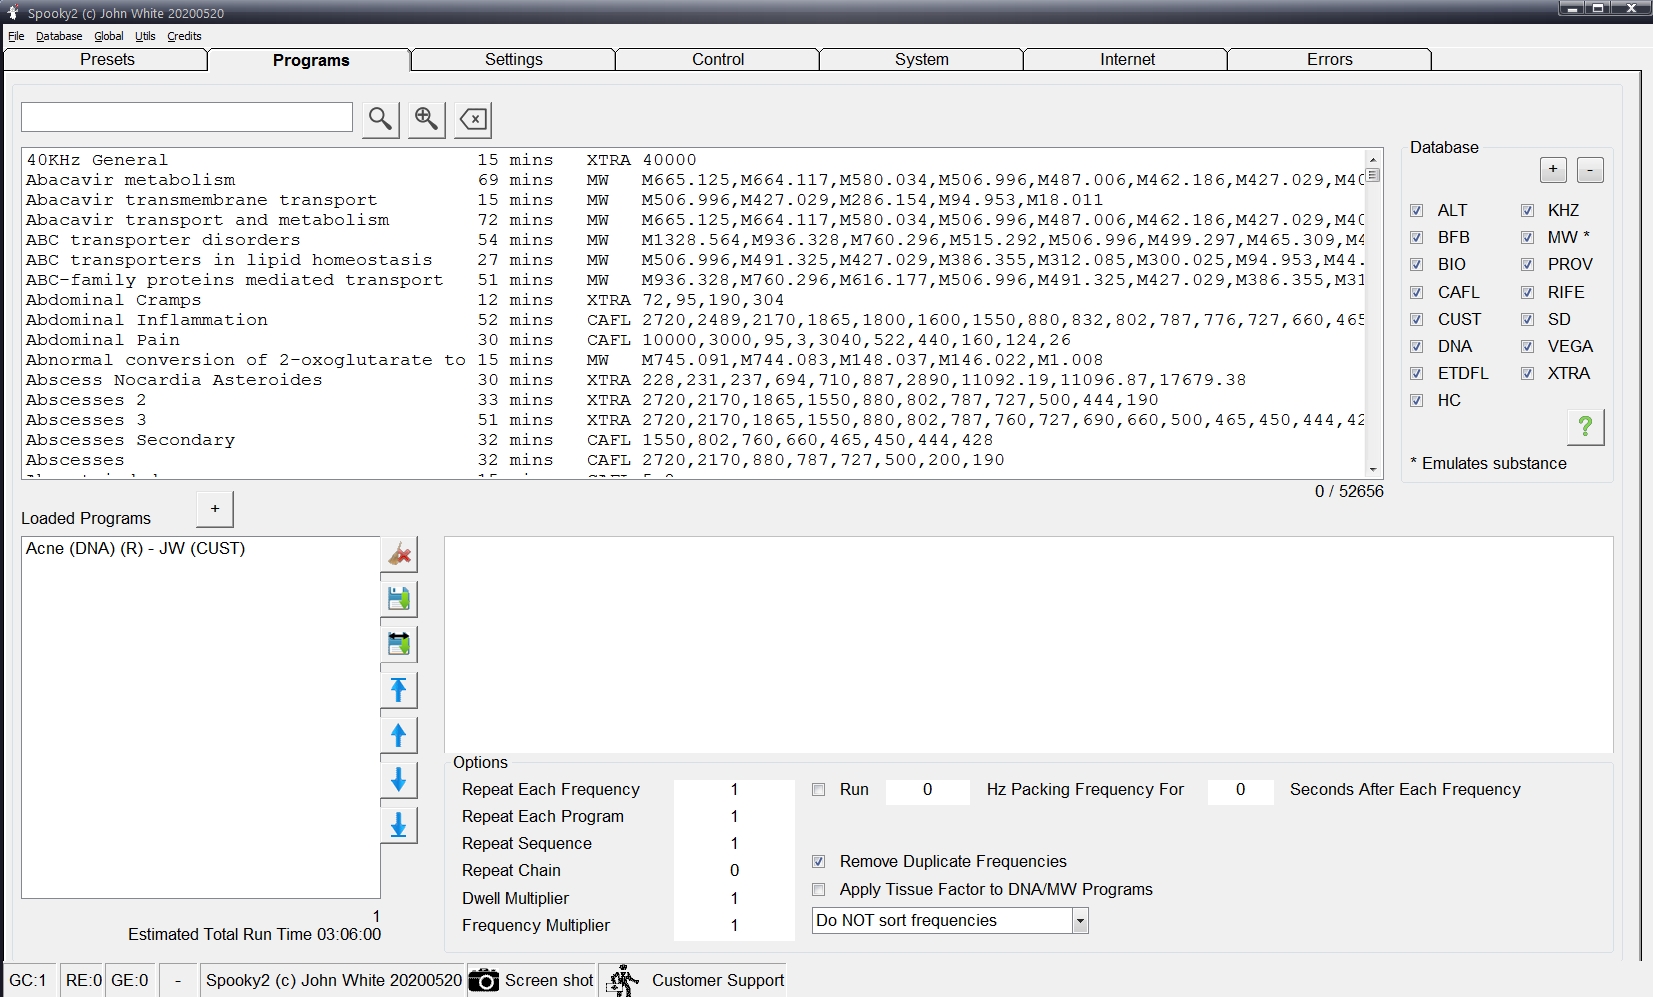This screenshot has width=1653, height=997.
Task: Toggle the PROV database checkbox
Action: (x=1527, y=264)
